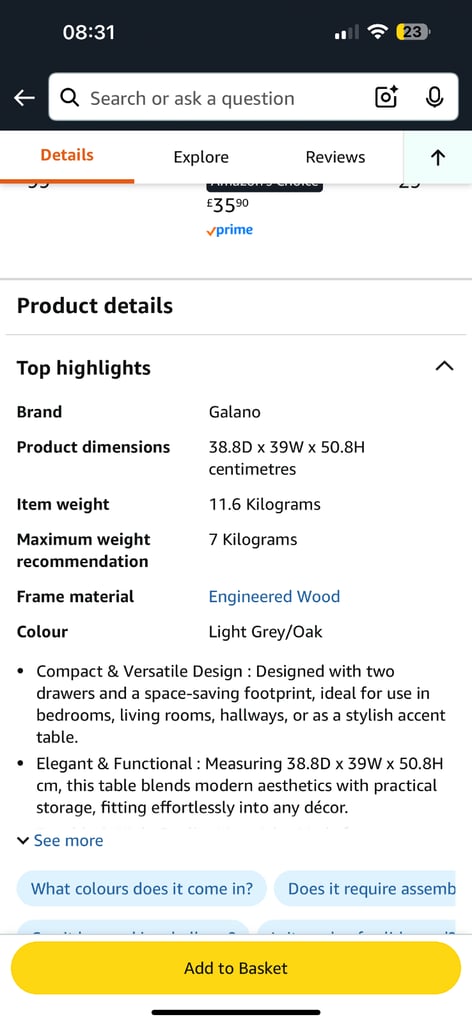This screenshot has width=472, height=1024.
Task: Tap the magnifying glass search icon
Action: coord(70,98)
